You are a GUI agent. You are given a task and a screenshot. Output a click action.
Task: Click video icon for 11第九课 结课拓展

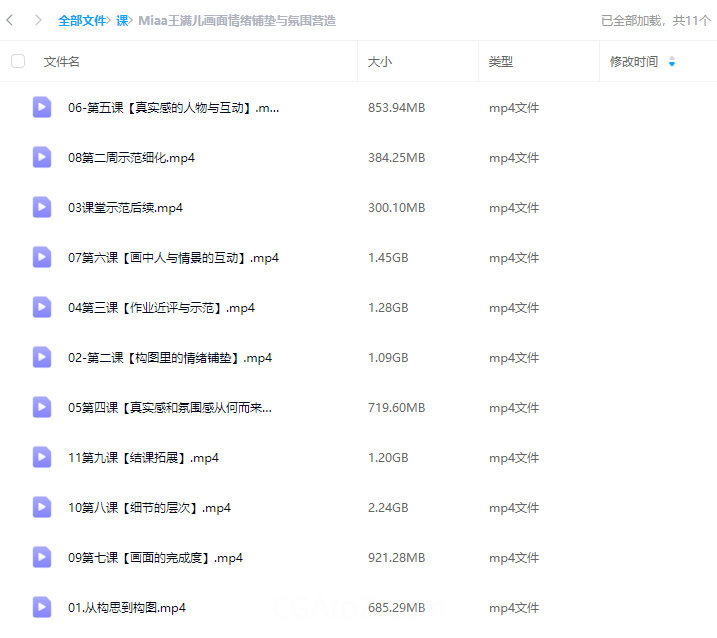point(41,457)
